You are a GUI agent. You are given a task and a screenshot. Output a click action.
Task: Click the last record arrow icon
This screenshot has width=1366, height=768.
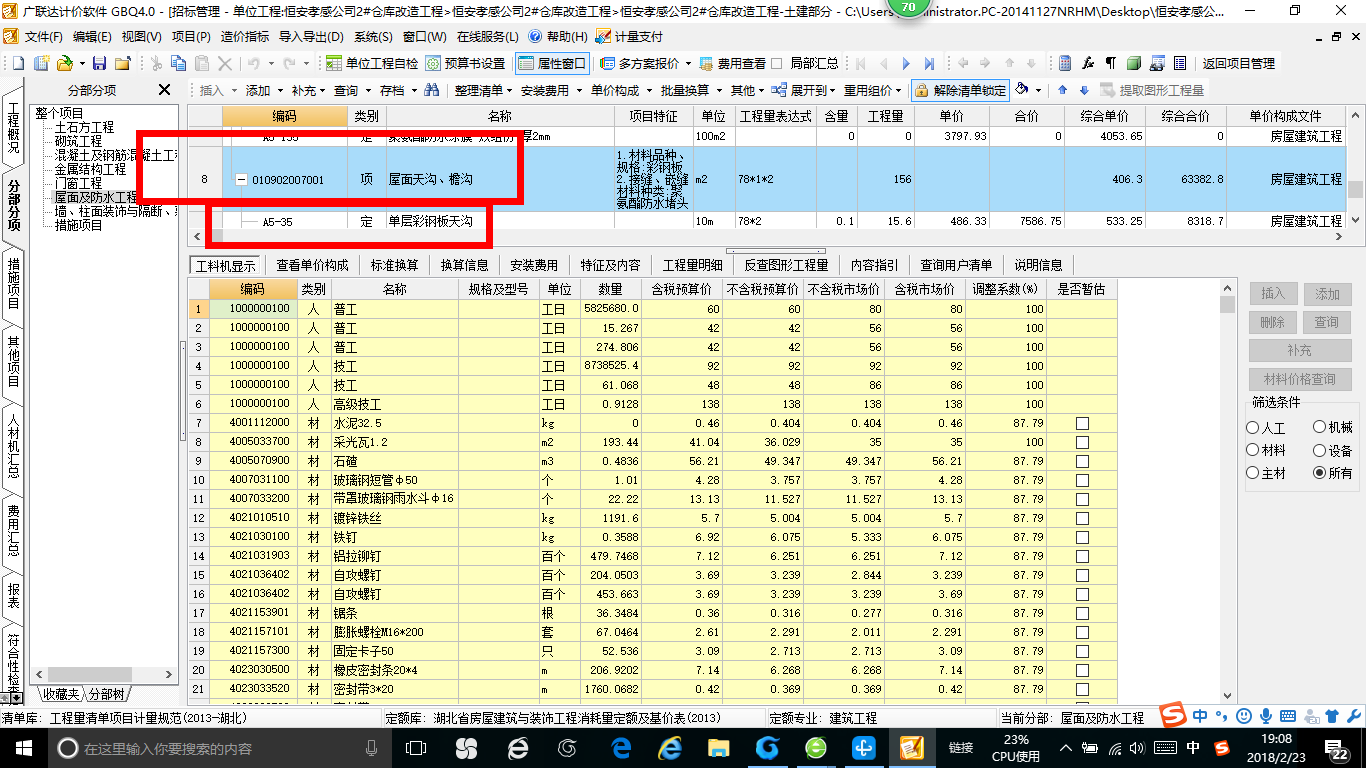coord(929,63)
